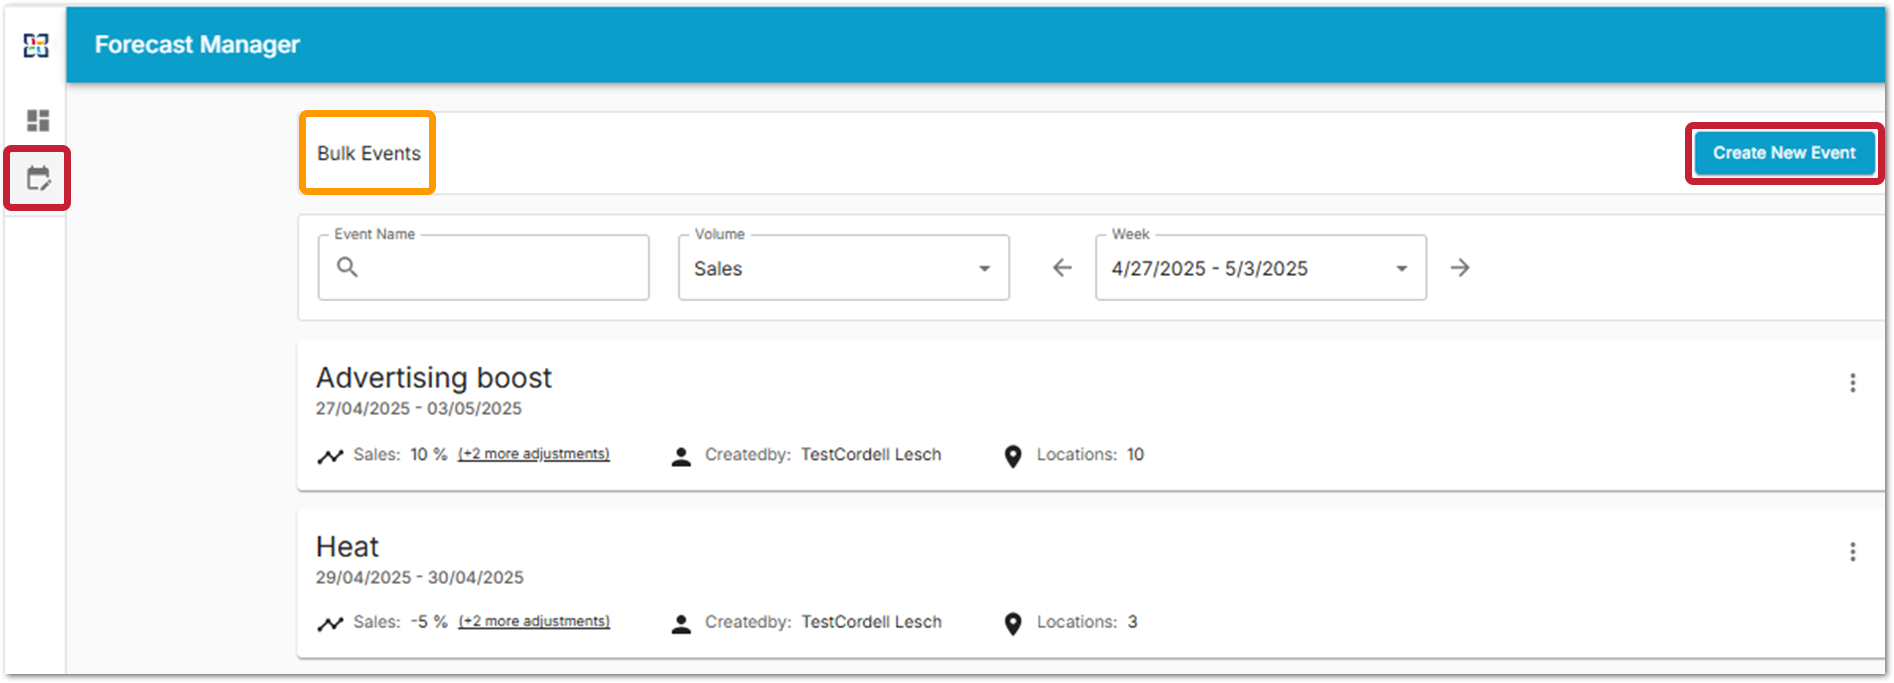Go to next week with right arrow
The image size is (1894, 683).
(1460, 268)
